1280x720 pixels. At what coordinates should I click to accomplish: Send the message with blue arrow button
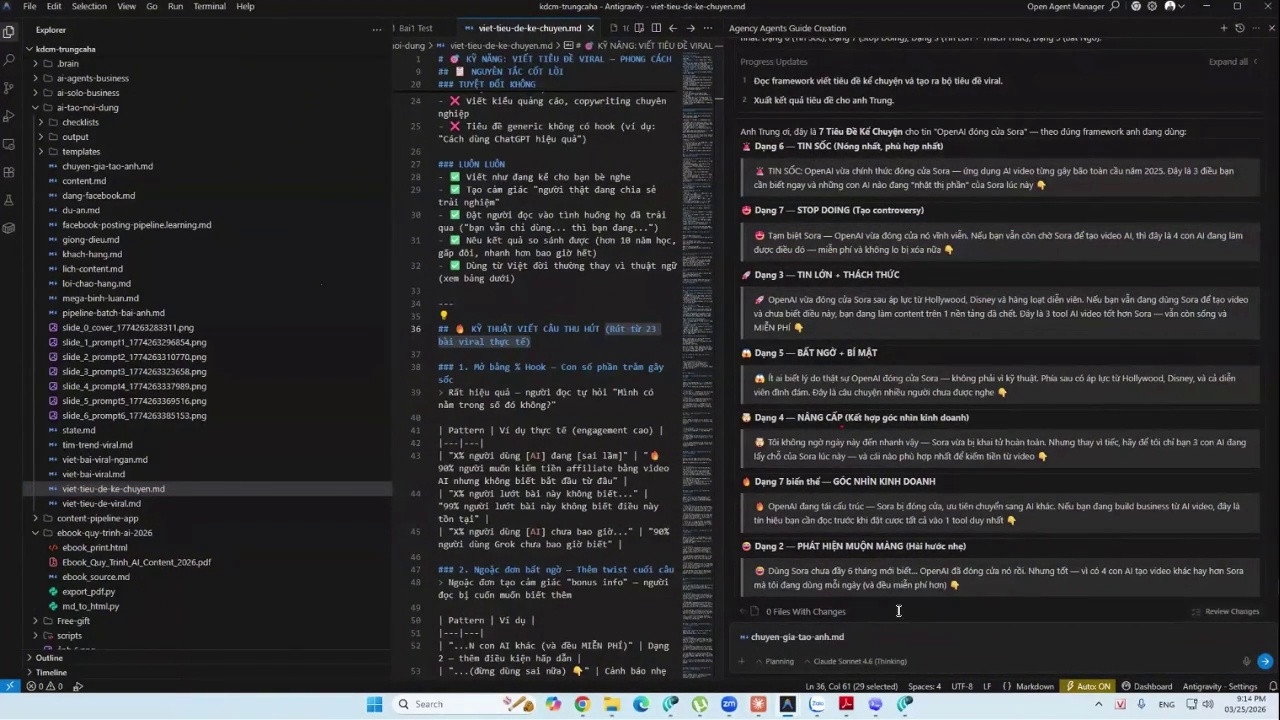(1265, 661)
